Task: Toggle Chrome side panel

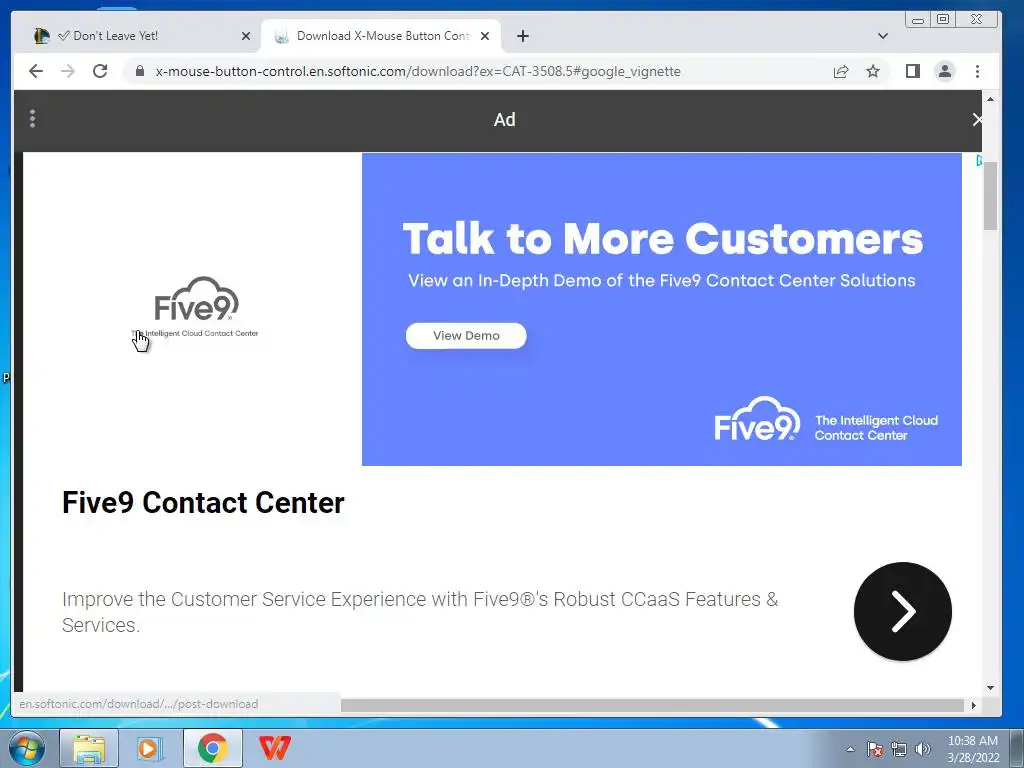Action: (913, 71)
